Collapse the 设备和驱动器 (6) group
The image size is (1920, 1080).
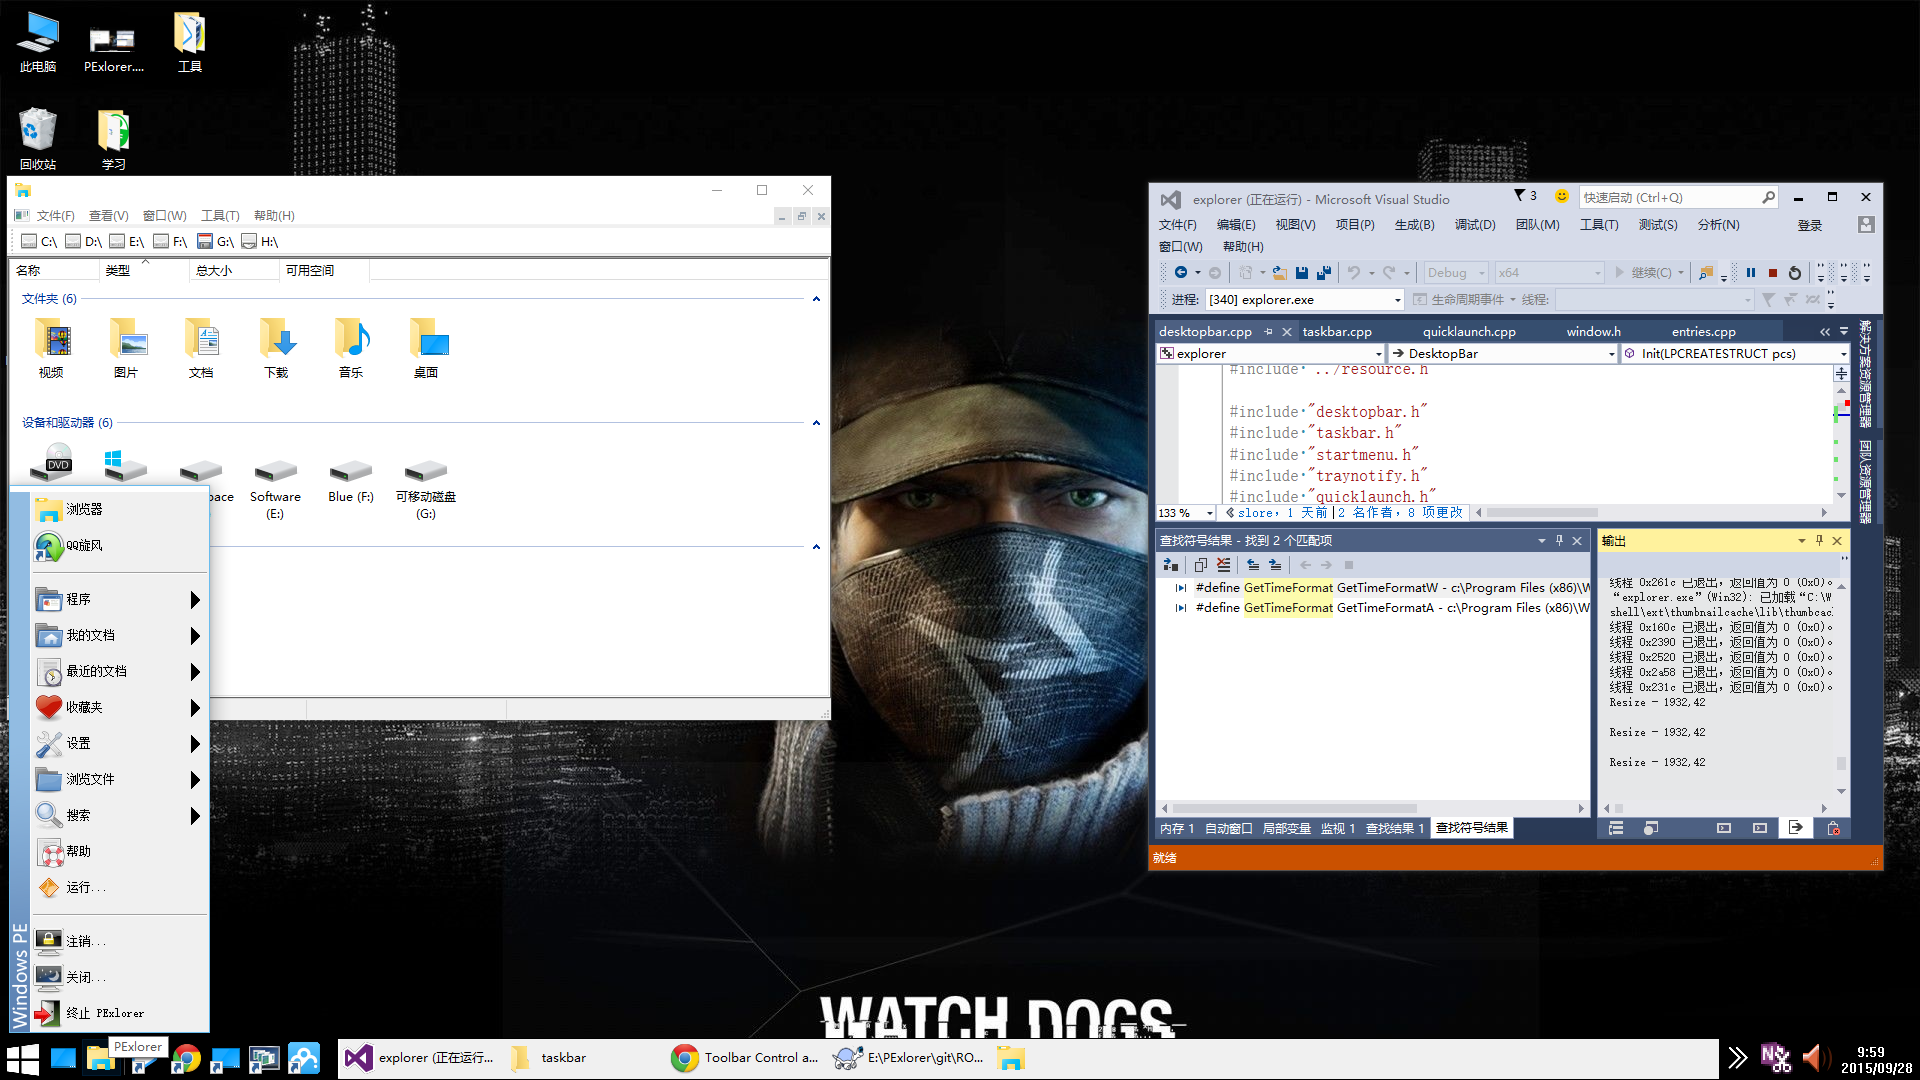816,423
